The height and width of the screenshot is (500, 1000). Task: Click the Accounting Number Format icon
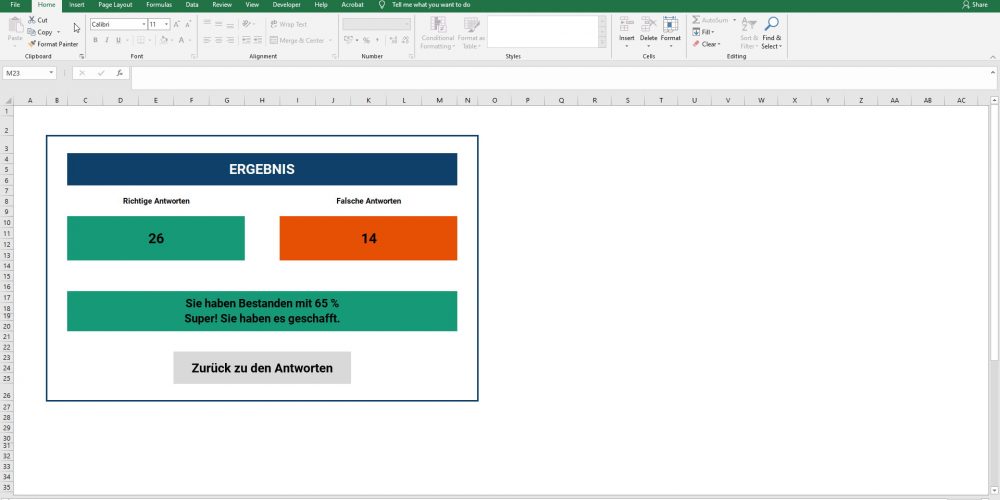348,40
